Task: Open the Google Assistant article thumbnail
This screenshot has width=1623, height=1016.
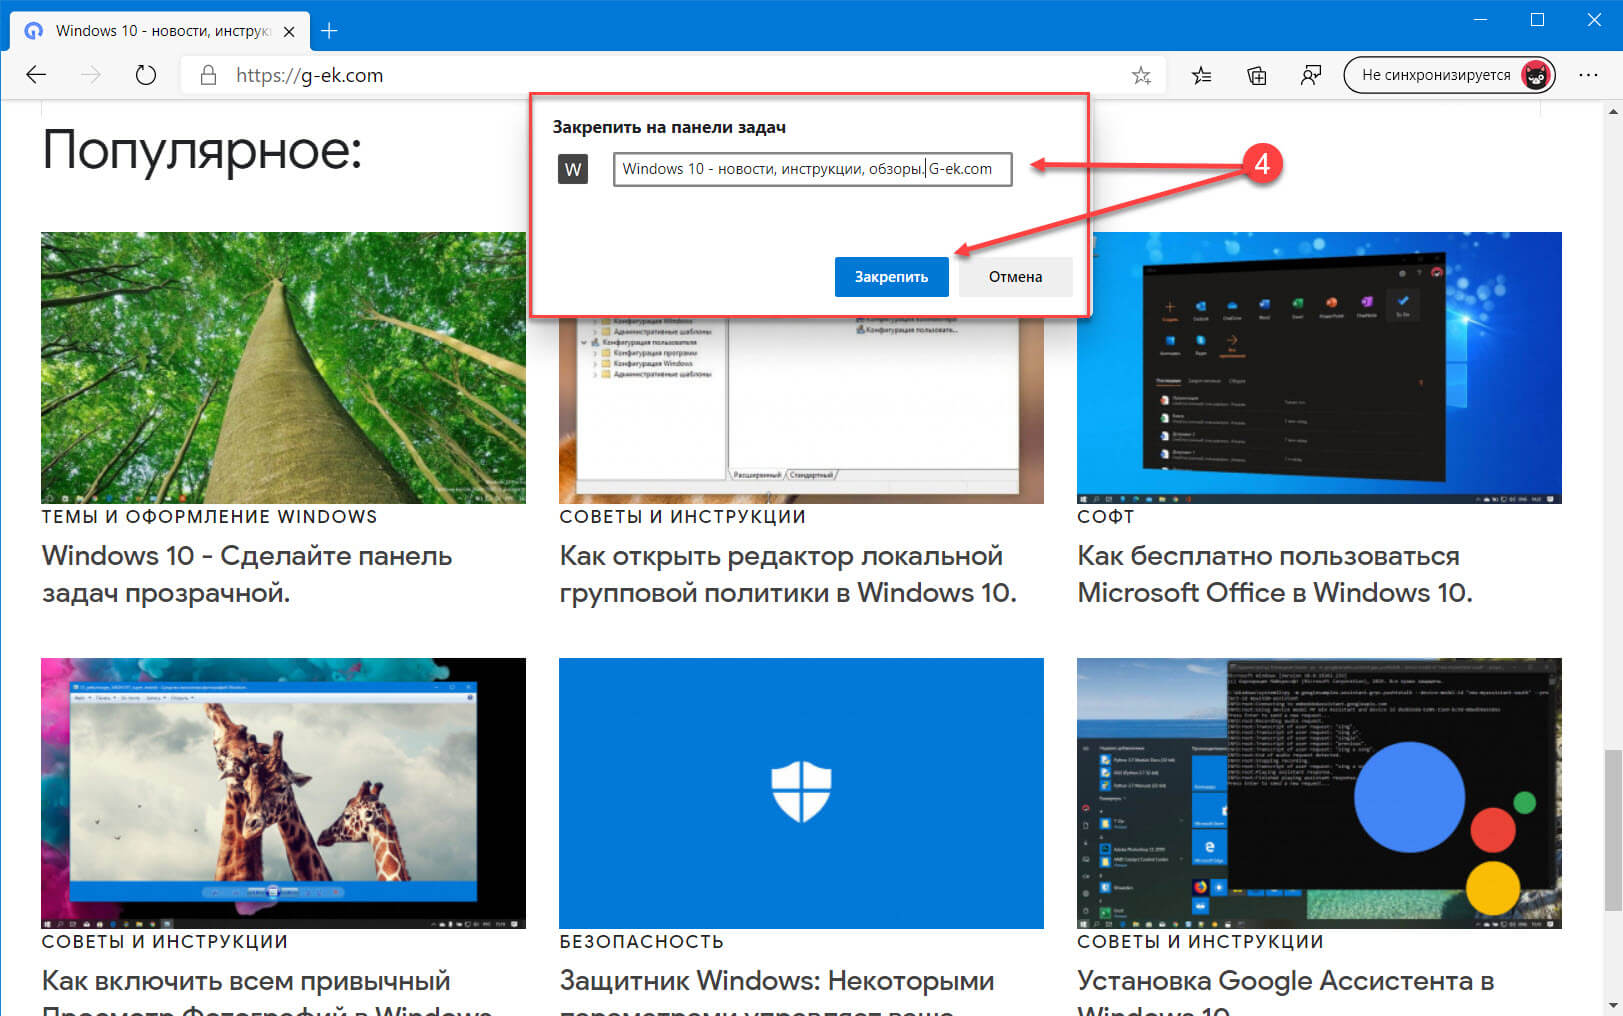Action: 1319,793
